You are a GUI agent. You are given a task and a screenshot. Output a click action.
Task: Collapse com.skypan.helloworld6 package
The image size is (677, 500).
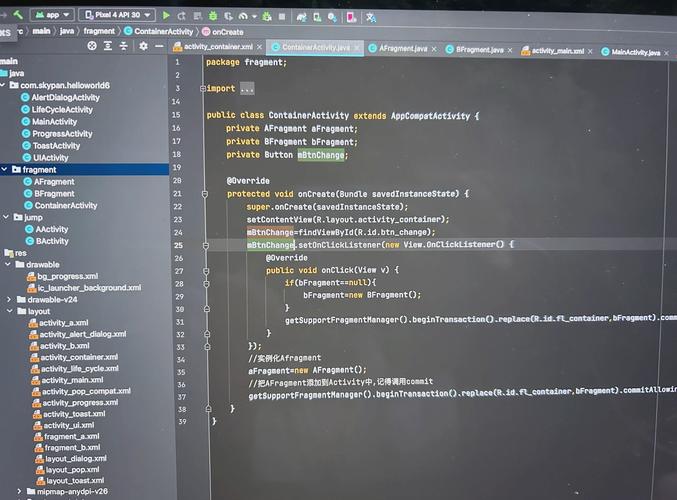coord(3,85)
